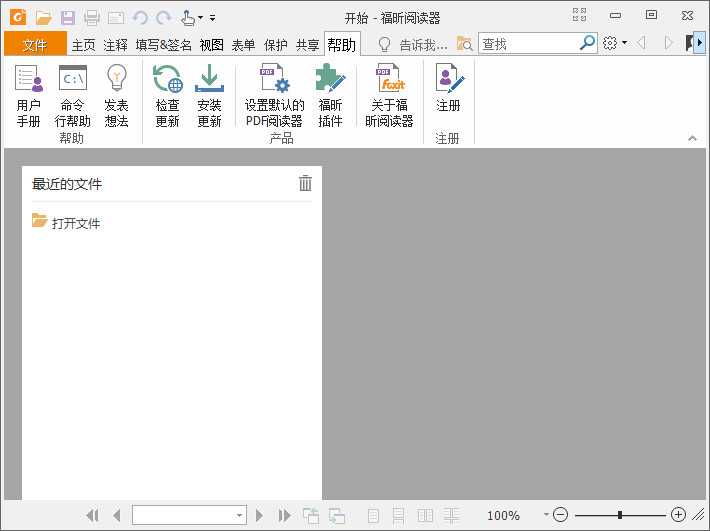Select continuous page view mode
Image resolution: width=710 pixels, height=531 pixels.
(x=398, y=515)
